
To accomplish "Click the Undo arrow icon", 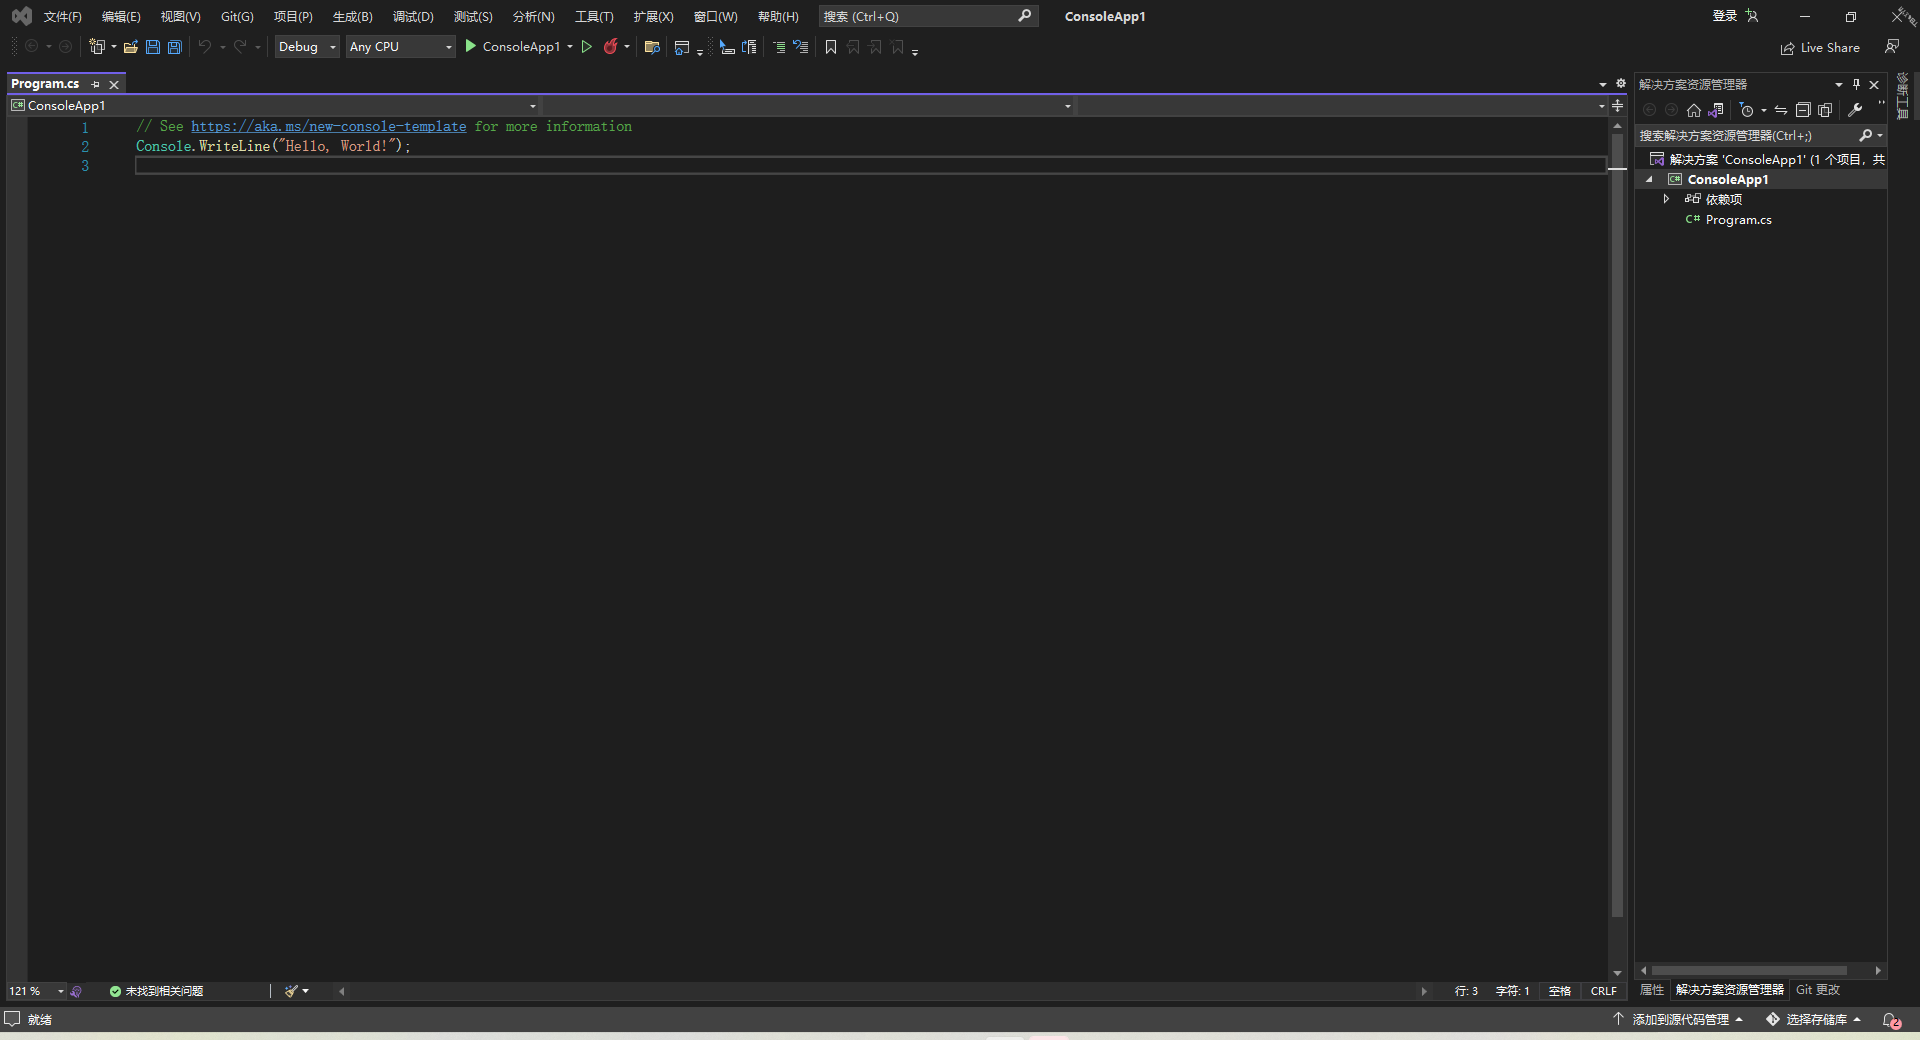I will [x=205, y=47].
